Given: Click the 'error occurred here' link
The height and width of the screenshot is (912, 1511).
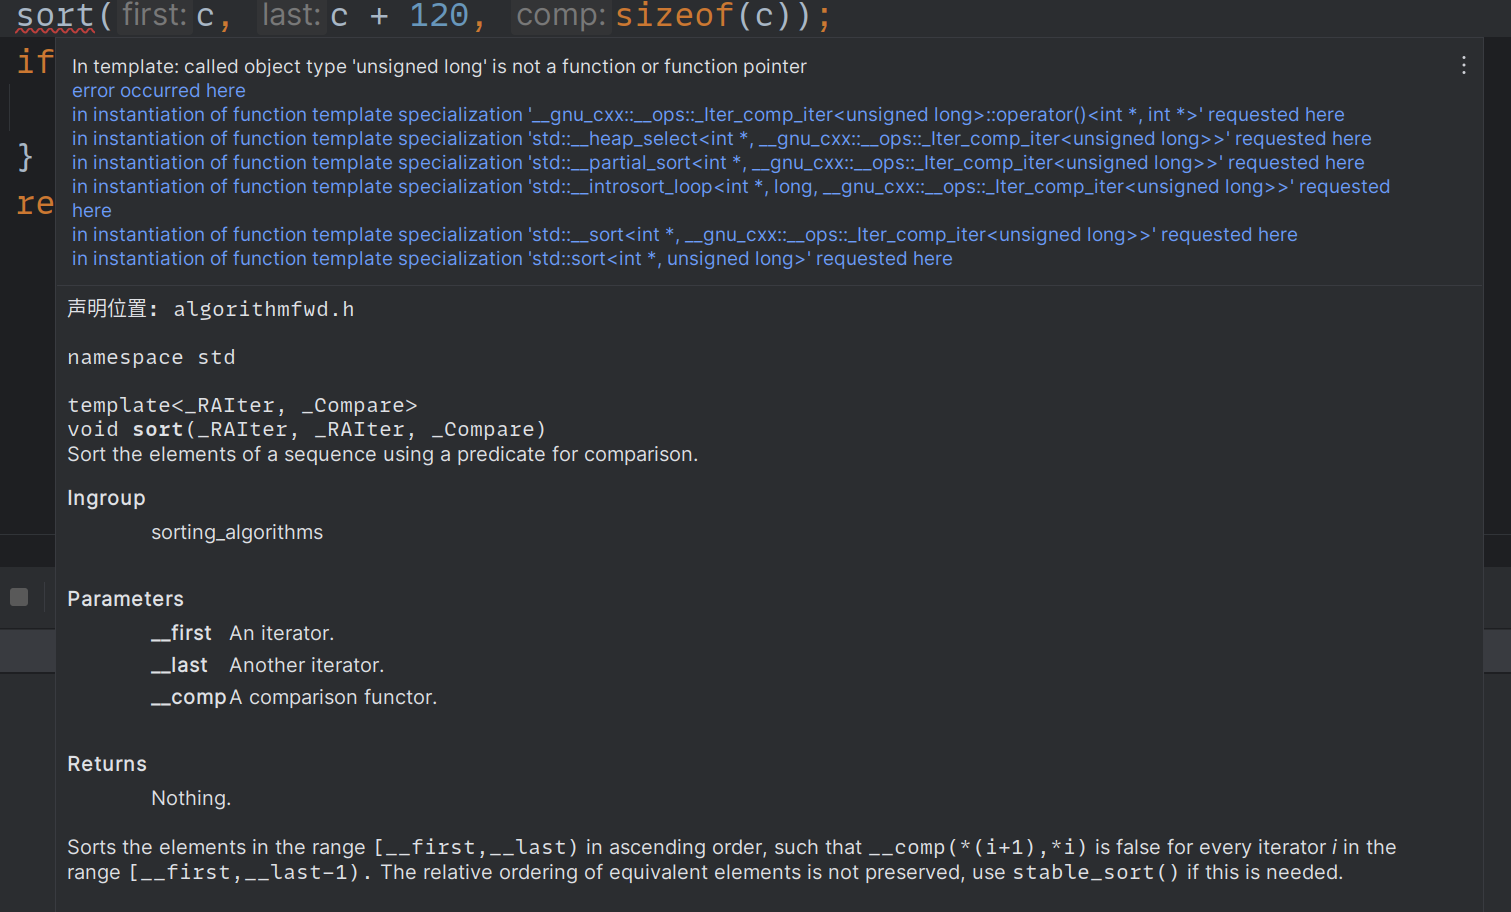Looking at the screenshot, I should click(x=158, y=90).
